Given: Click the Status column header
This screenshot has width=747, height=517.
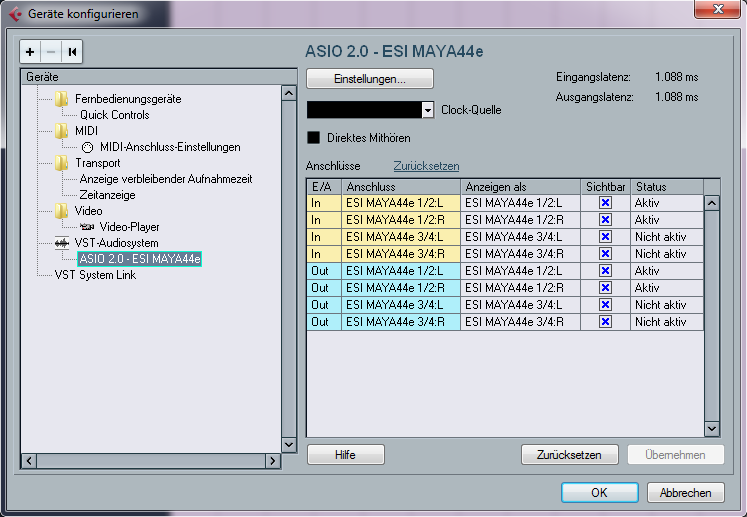Looking at the screenshot, I should coord(667,187).
